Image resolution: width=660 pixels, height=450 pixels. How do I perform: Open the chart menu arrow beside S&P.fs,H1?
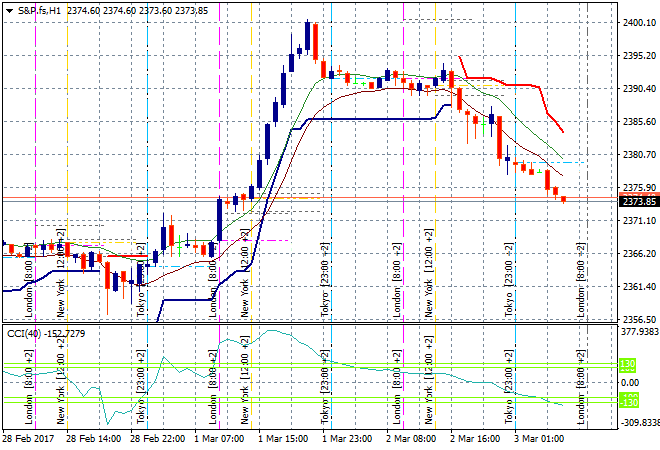(9, 9)
